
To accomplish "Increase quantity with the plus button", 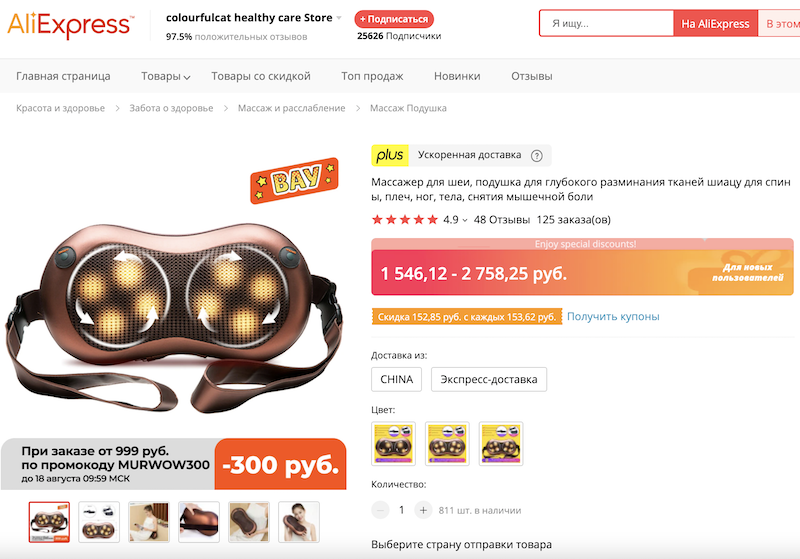I will tap(423, 510).
